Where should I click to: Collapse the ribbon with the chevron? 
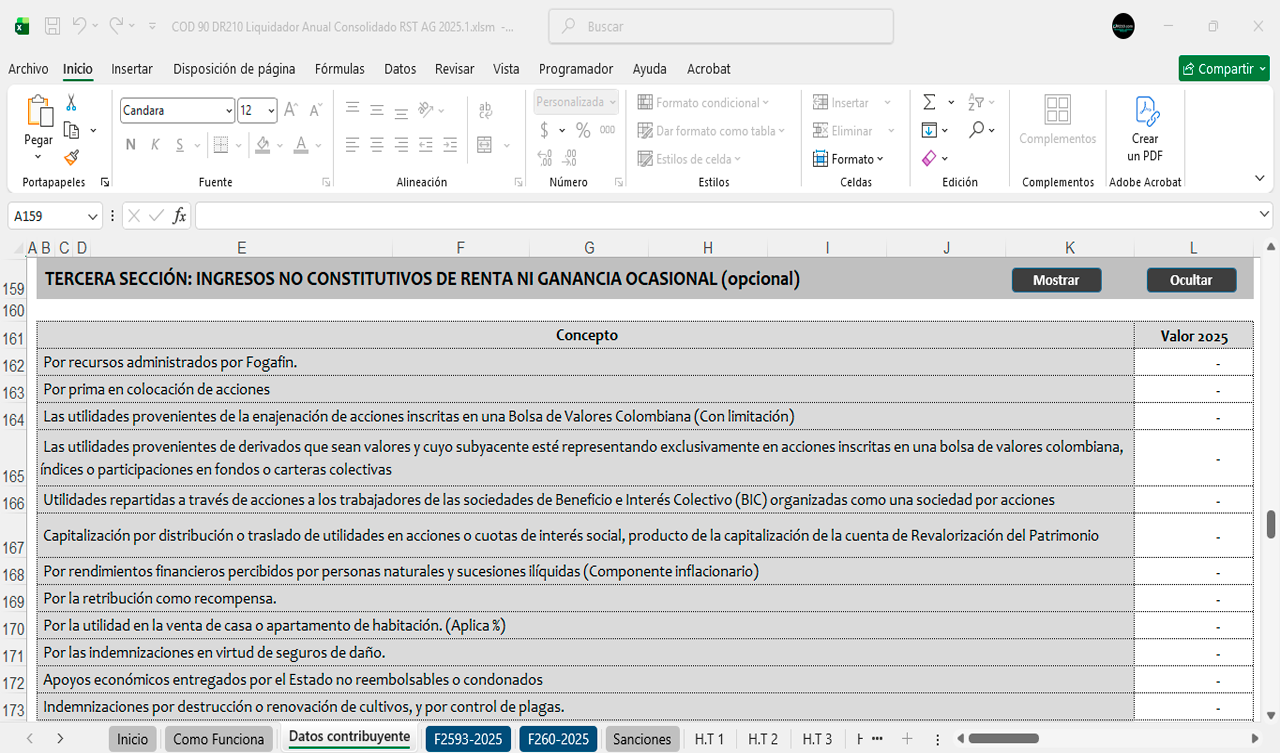point(1259,178)
